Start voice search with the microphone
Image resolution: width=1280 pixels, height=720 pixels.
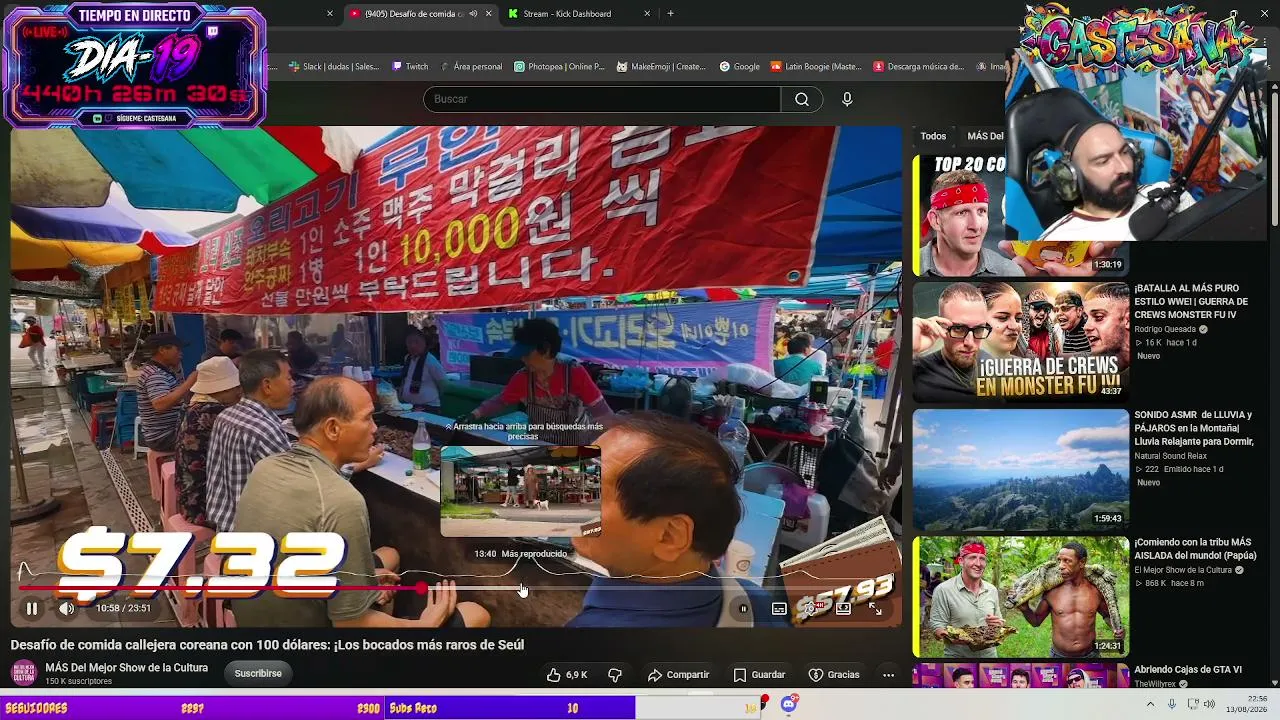click(x=847, y=99)
